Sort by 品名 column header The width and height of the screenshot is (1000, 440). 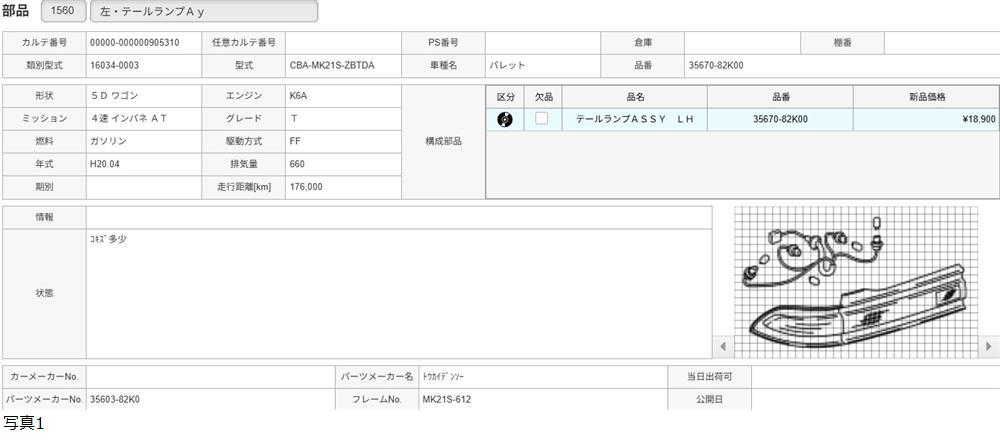[x=635, y=96]
